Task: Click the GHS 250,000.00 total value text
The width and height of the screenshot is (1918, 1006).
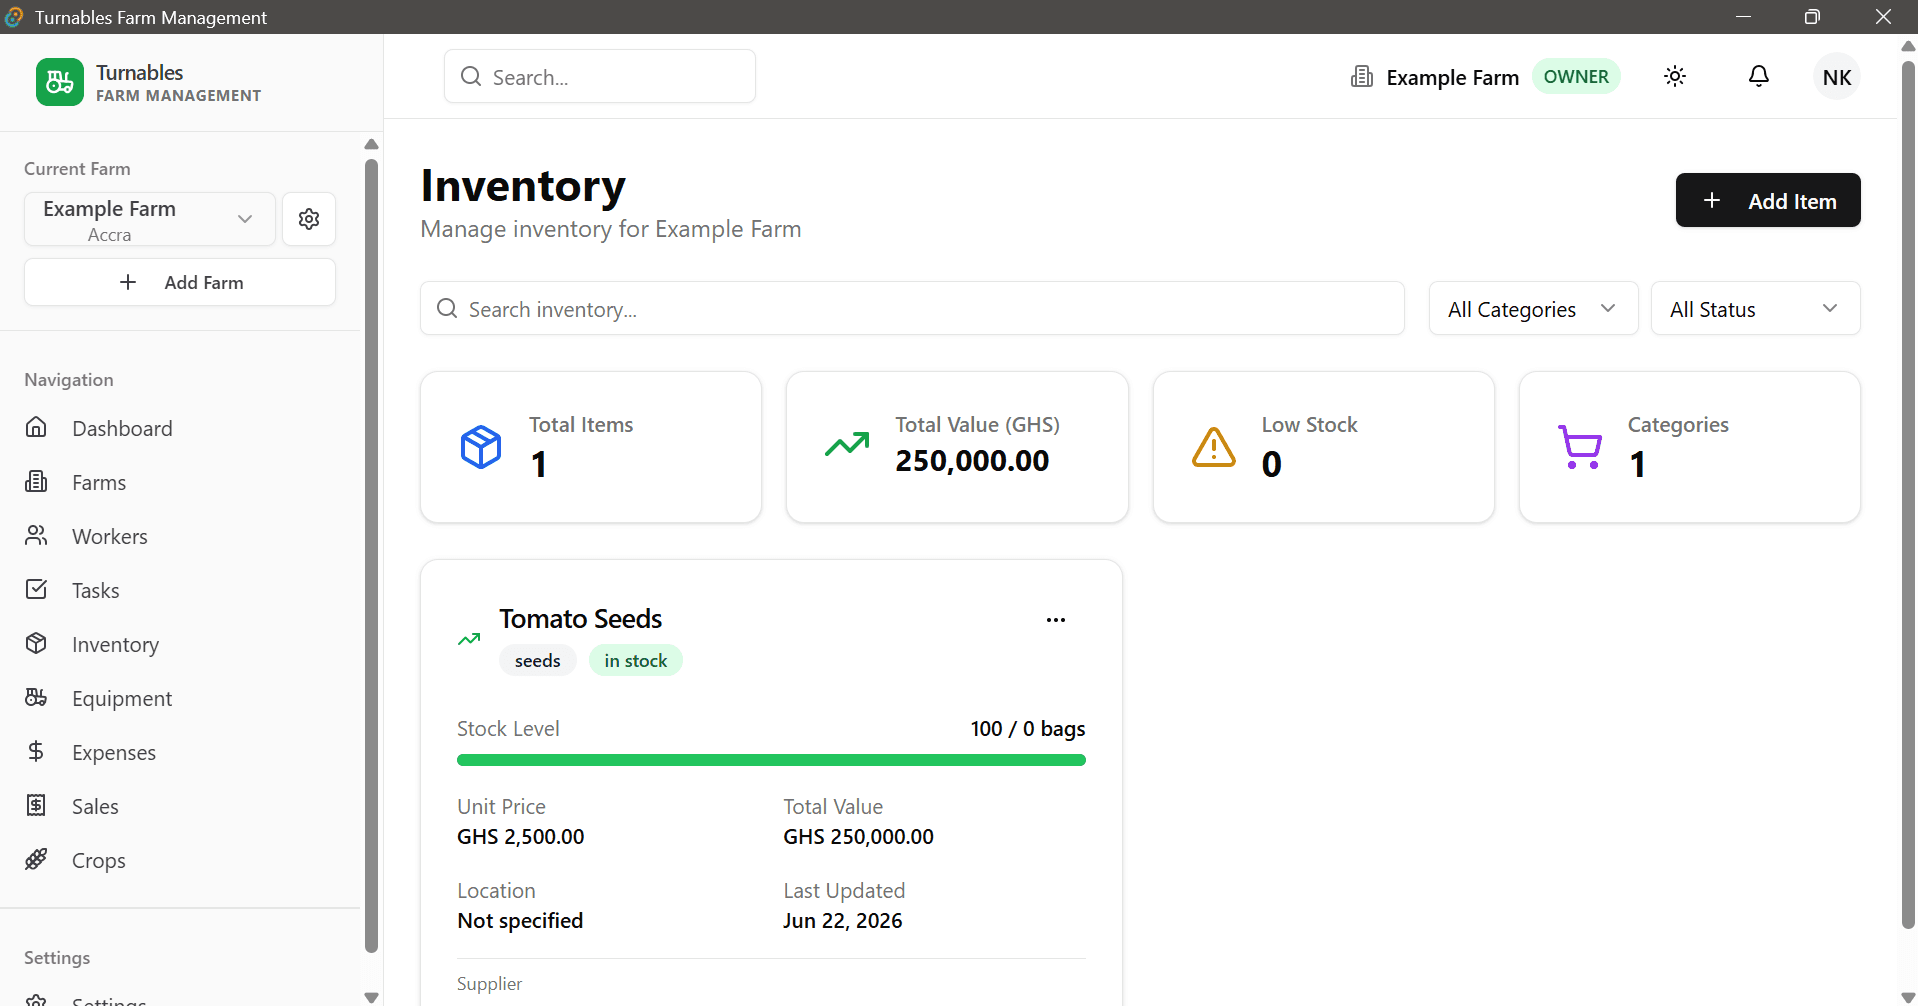Action: (x=858, y=837)
